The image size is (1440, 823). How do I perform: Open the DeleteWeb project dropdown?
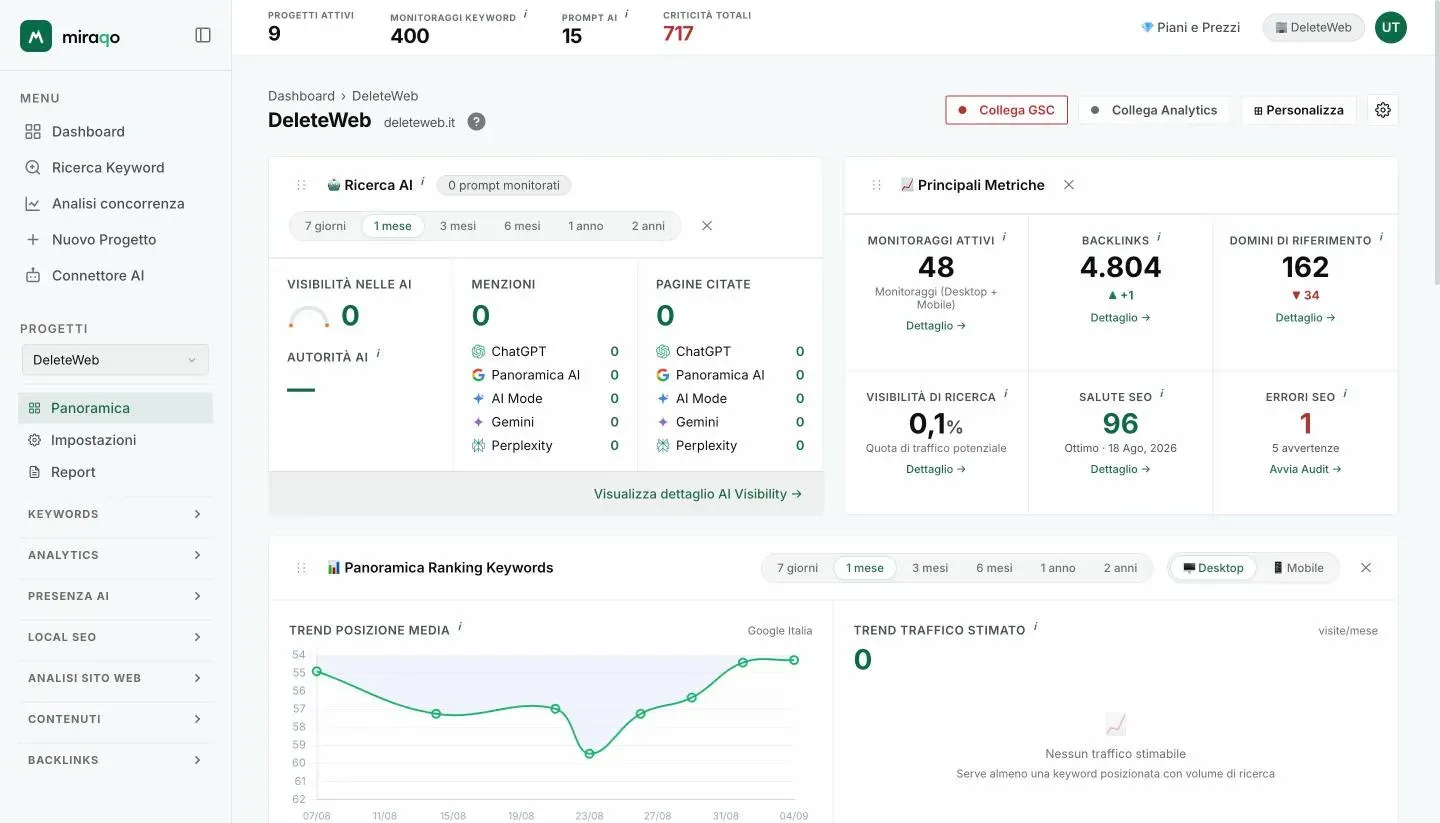pos(115,360)
